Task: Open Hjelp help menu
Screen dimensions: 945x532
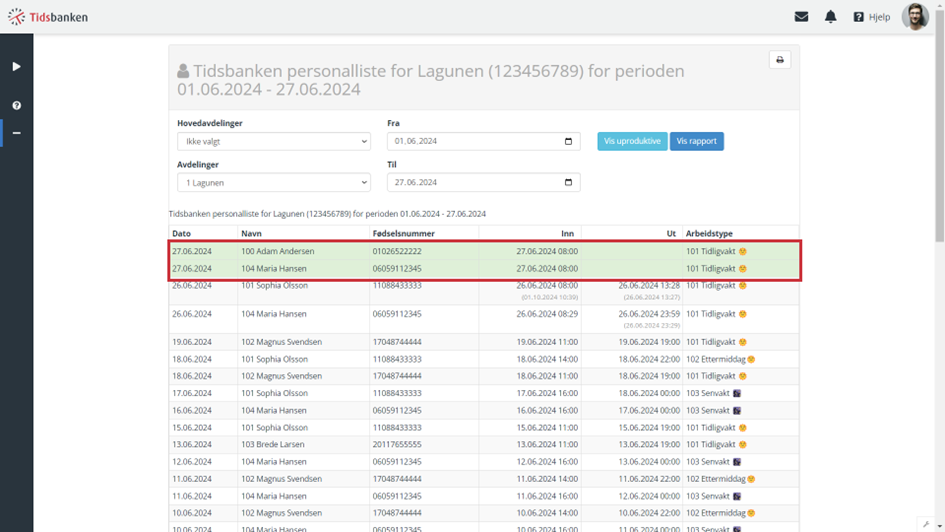Action: tap(871, 17)
